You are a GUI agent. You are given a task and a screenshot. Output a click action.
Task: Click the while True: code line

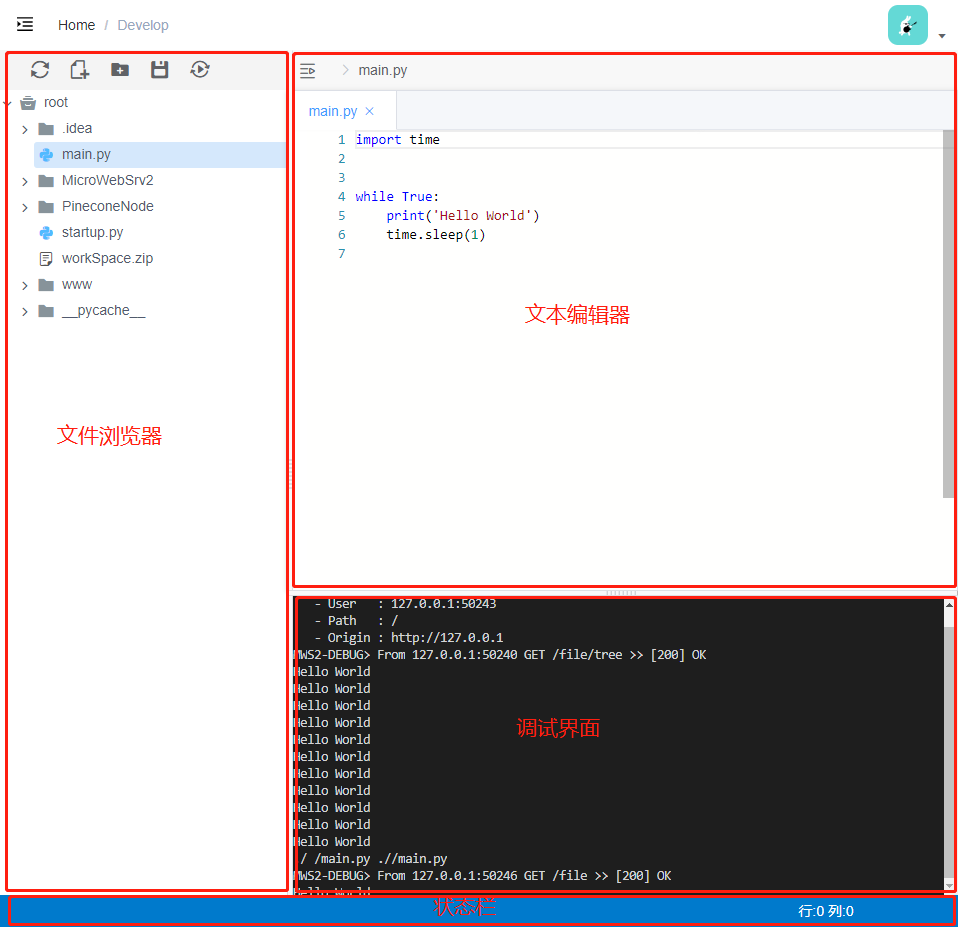[397, 196]
